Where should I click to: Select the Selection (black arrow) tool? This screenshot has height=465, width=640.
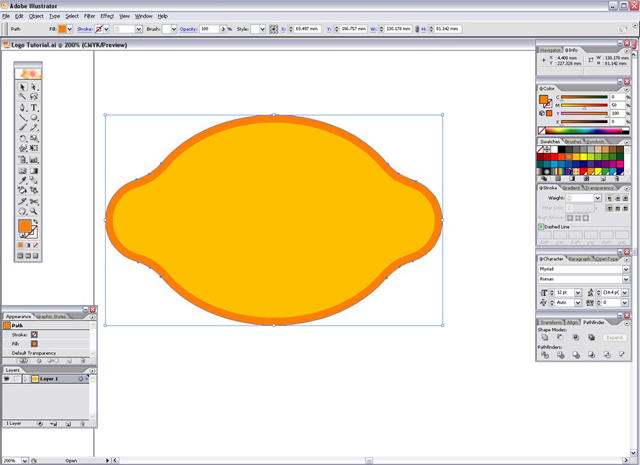click(22, 87)
